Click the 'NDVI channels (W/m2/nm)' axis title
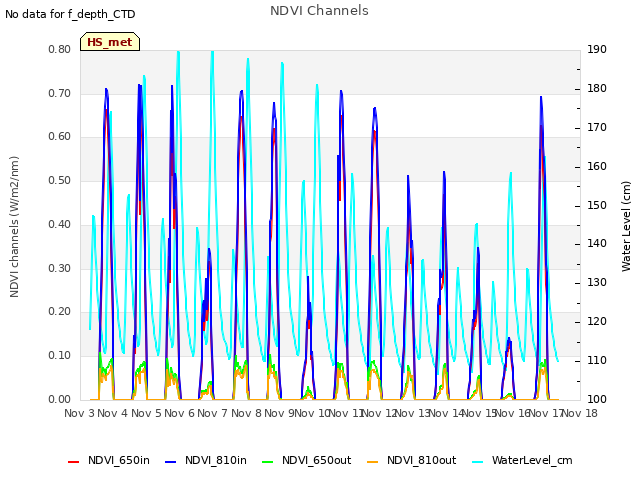Image resolution: width=640 pixels, height=480 pixels. [14, 227]
